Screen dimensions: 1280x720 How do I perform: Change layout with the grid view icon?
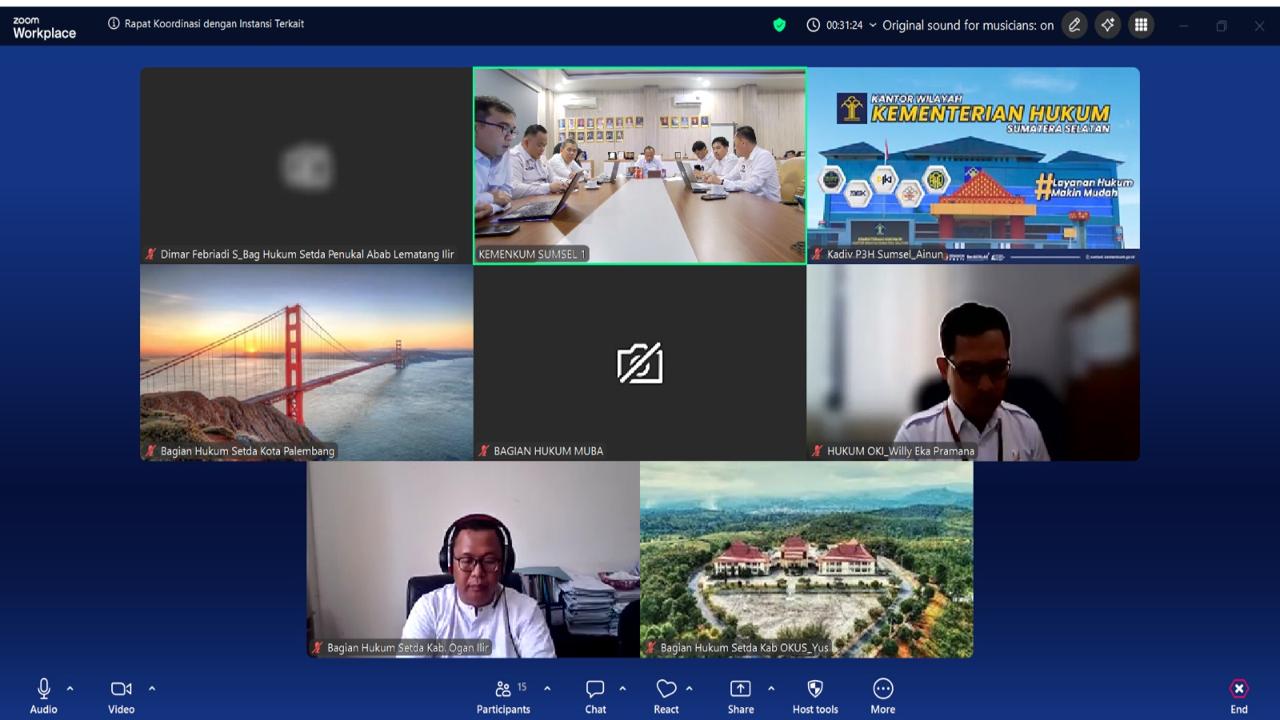[x=1141, y=25]
